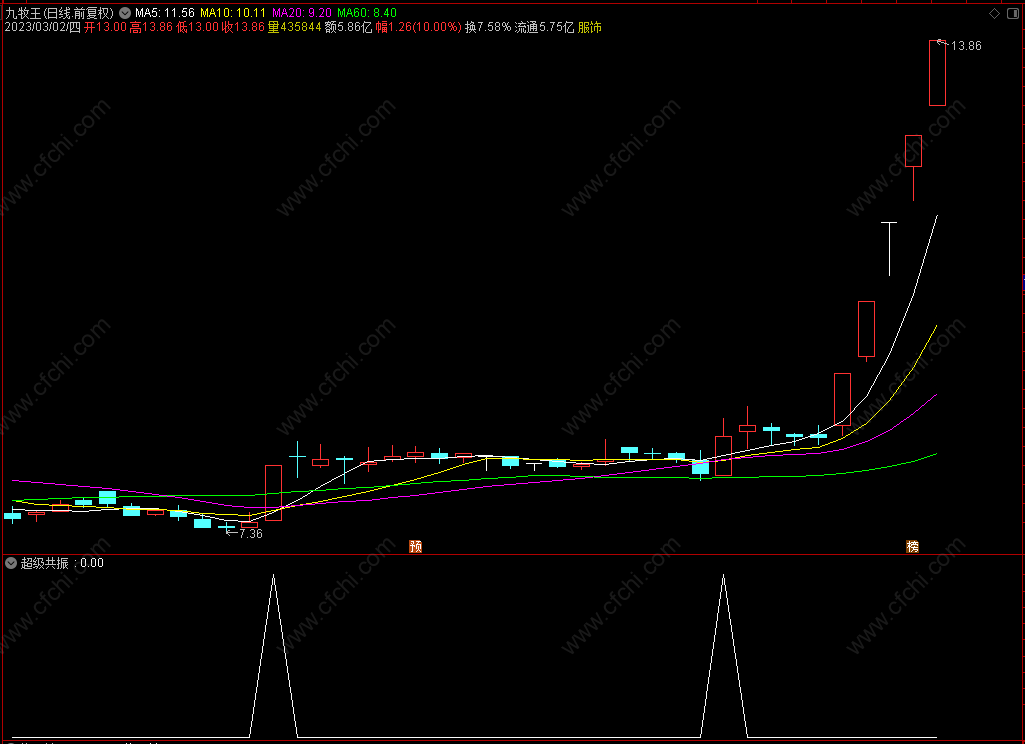The width and height of the screenshot is (1025, 744).
Task: Click the low price 低13.00
Action: pyautogui.click(x=197, y=27)
